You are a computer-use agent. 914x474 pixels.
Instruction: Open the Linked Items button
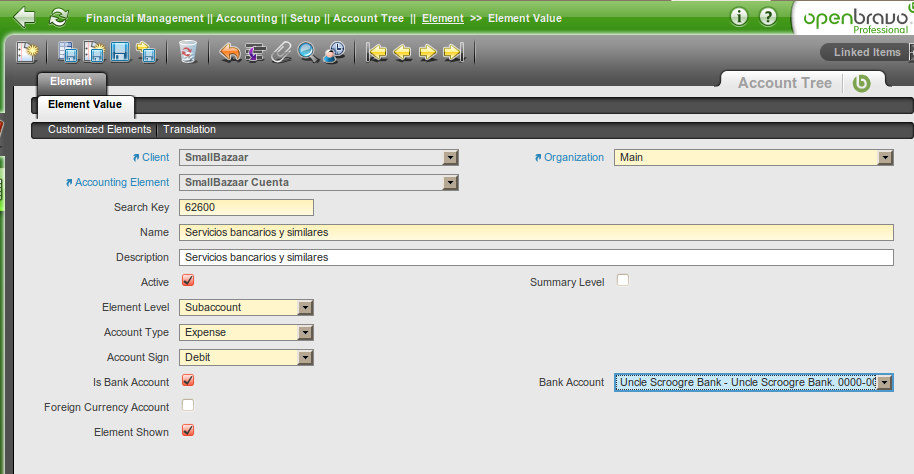[867, 52]
